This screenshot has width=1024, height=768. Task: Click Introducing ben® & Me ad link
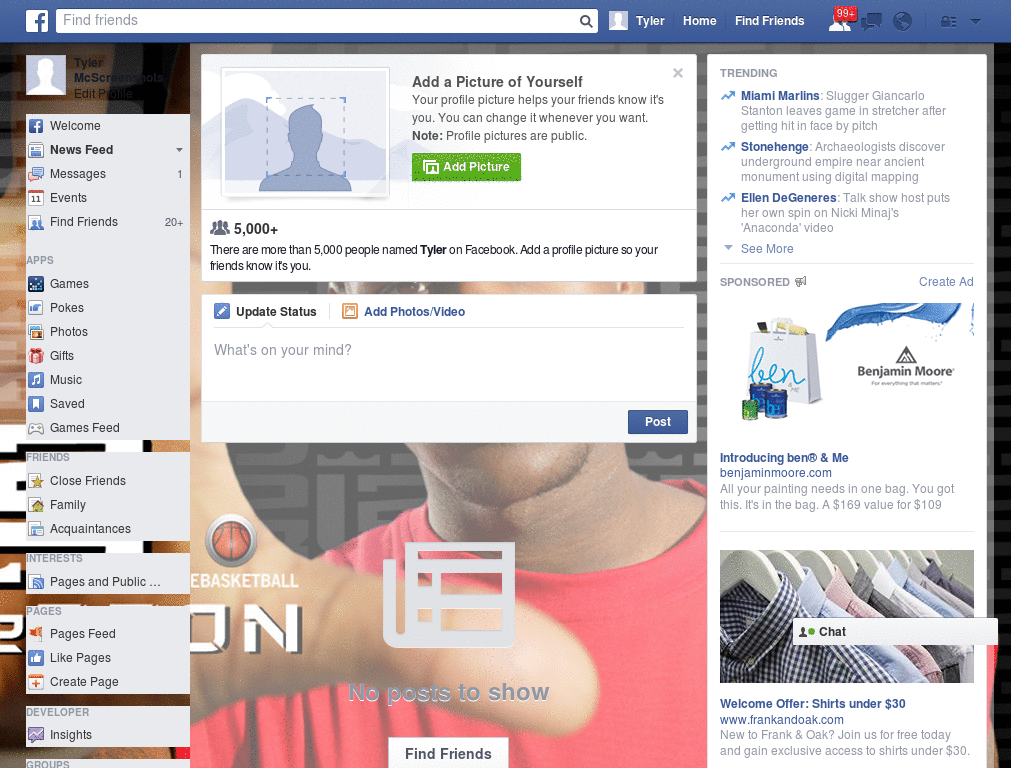point(784,458)
